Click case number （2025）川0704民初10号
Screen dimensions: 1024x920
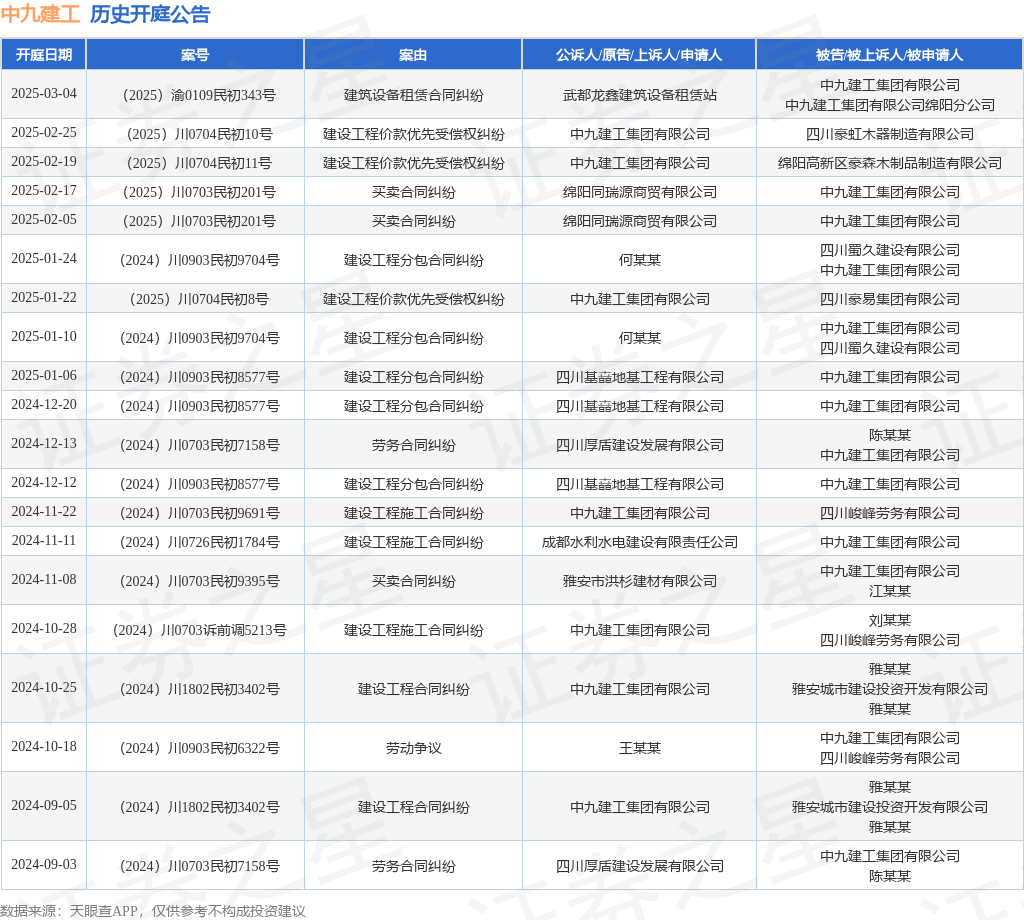(x=199, y=135)
